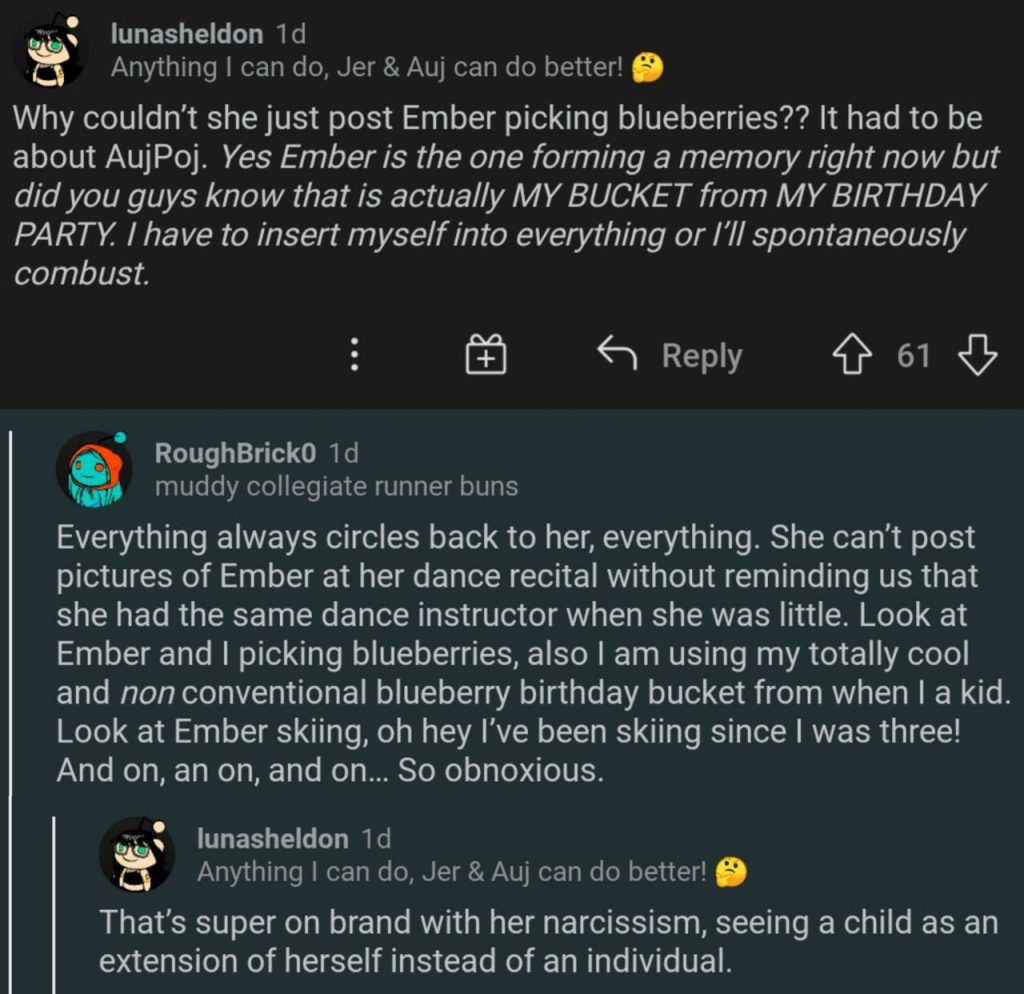
Task: Click the thinking emoji in the nested reply's flair
Action: coord(733,871)
